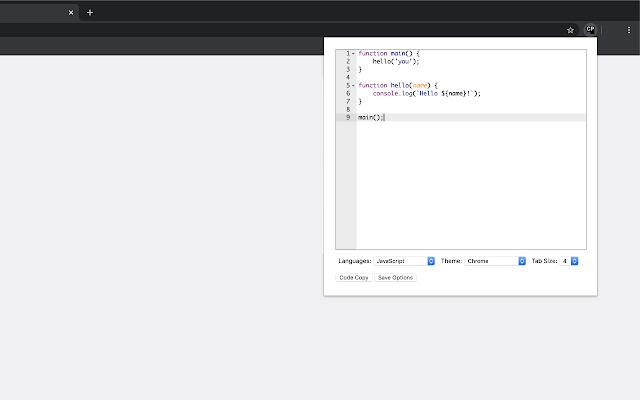Bookmark this page with the star icon
The width and height of the screenshot is (640, 400).
[x=570, y=30]
